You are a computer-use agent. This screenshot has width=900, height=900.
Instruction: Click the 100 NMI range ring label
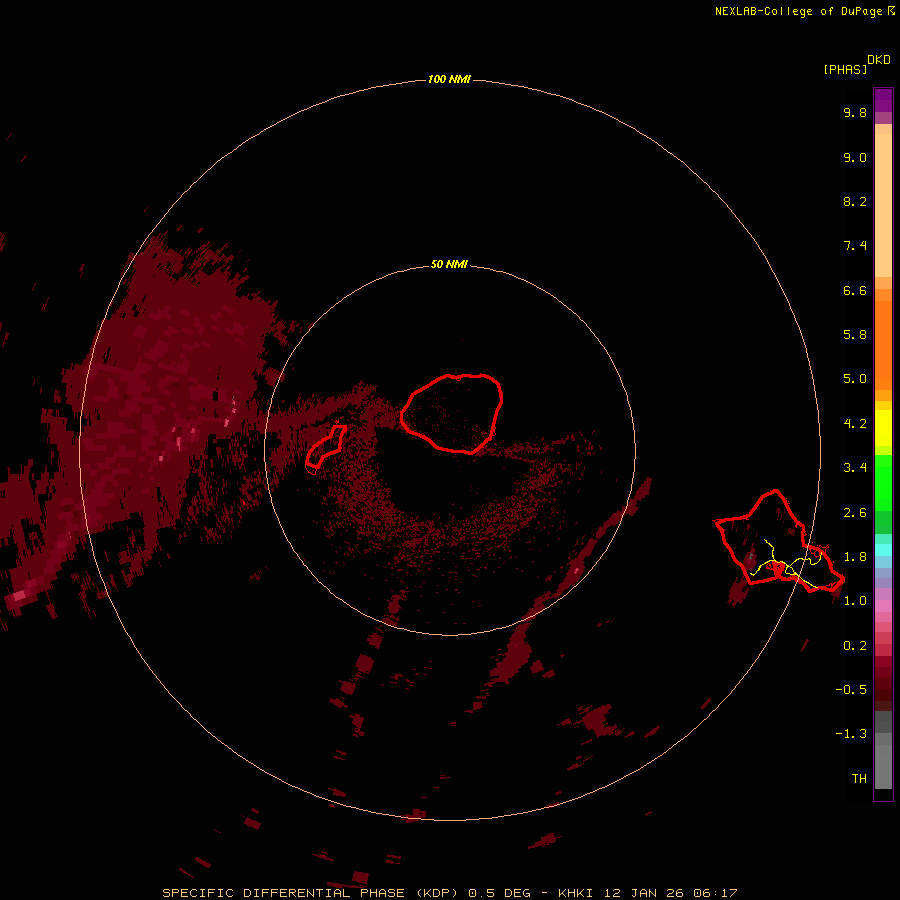449,79
